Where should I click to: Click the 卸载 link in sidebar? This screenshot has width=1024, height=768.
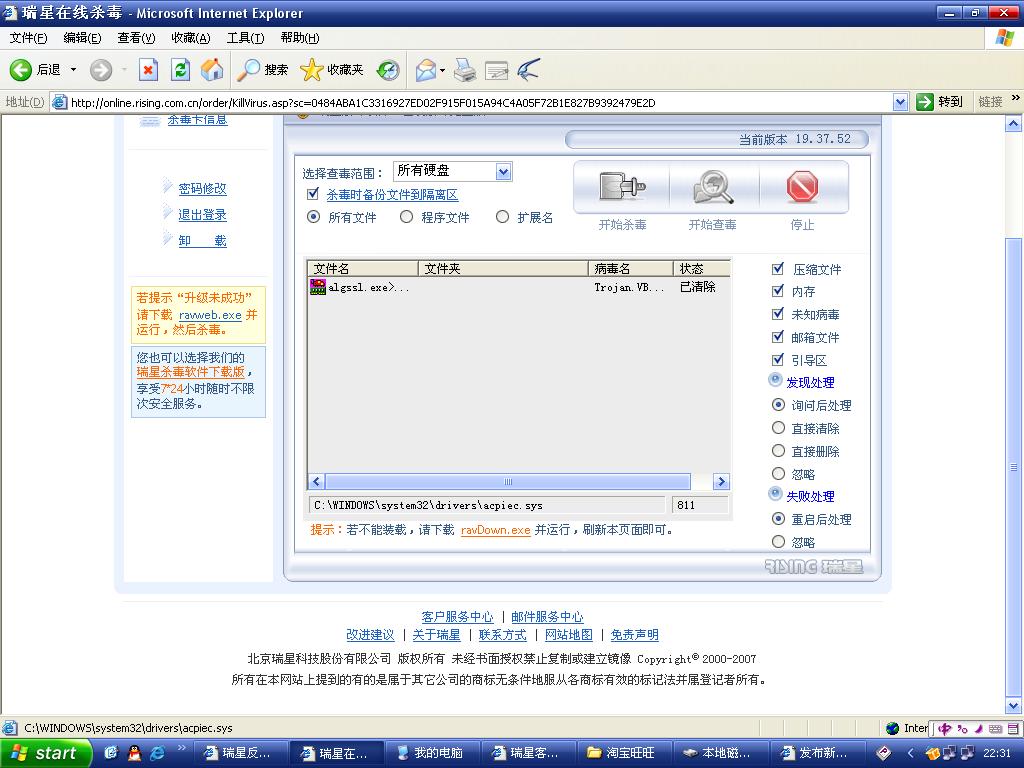point(202,241)
